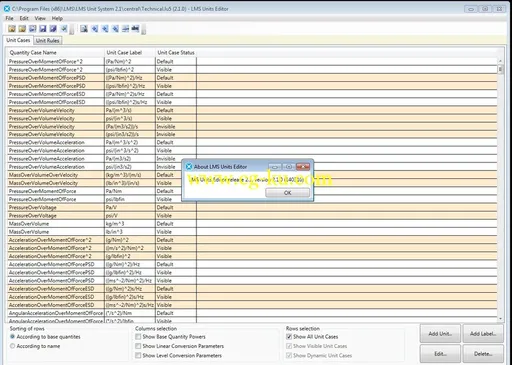The height and width of the screenshot is (365, 512).
Task: Click the LMS app icon in main title bar
Action: pyautogui.click(x=7, y=9)
